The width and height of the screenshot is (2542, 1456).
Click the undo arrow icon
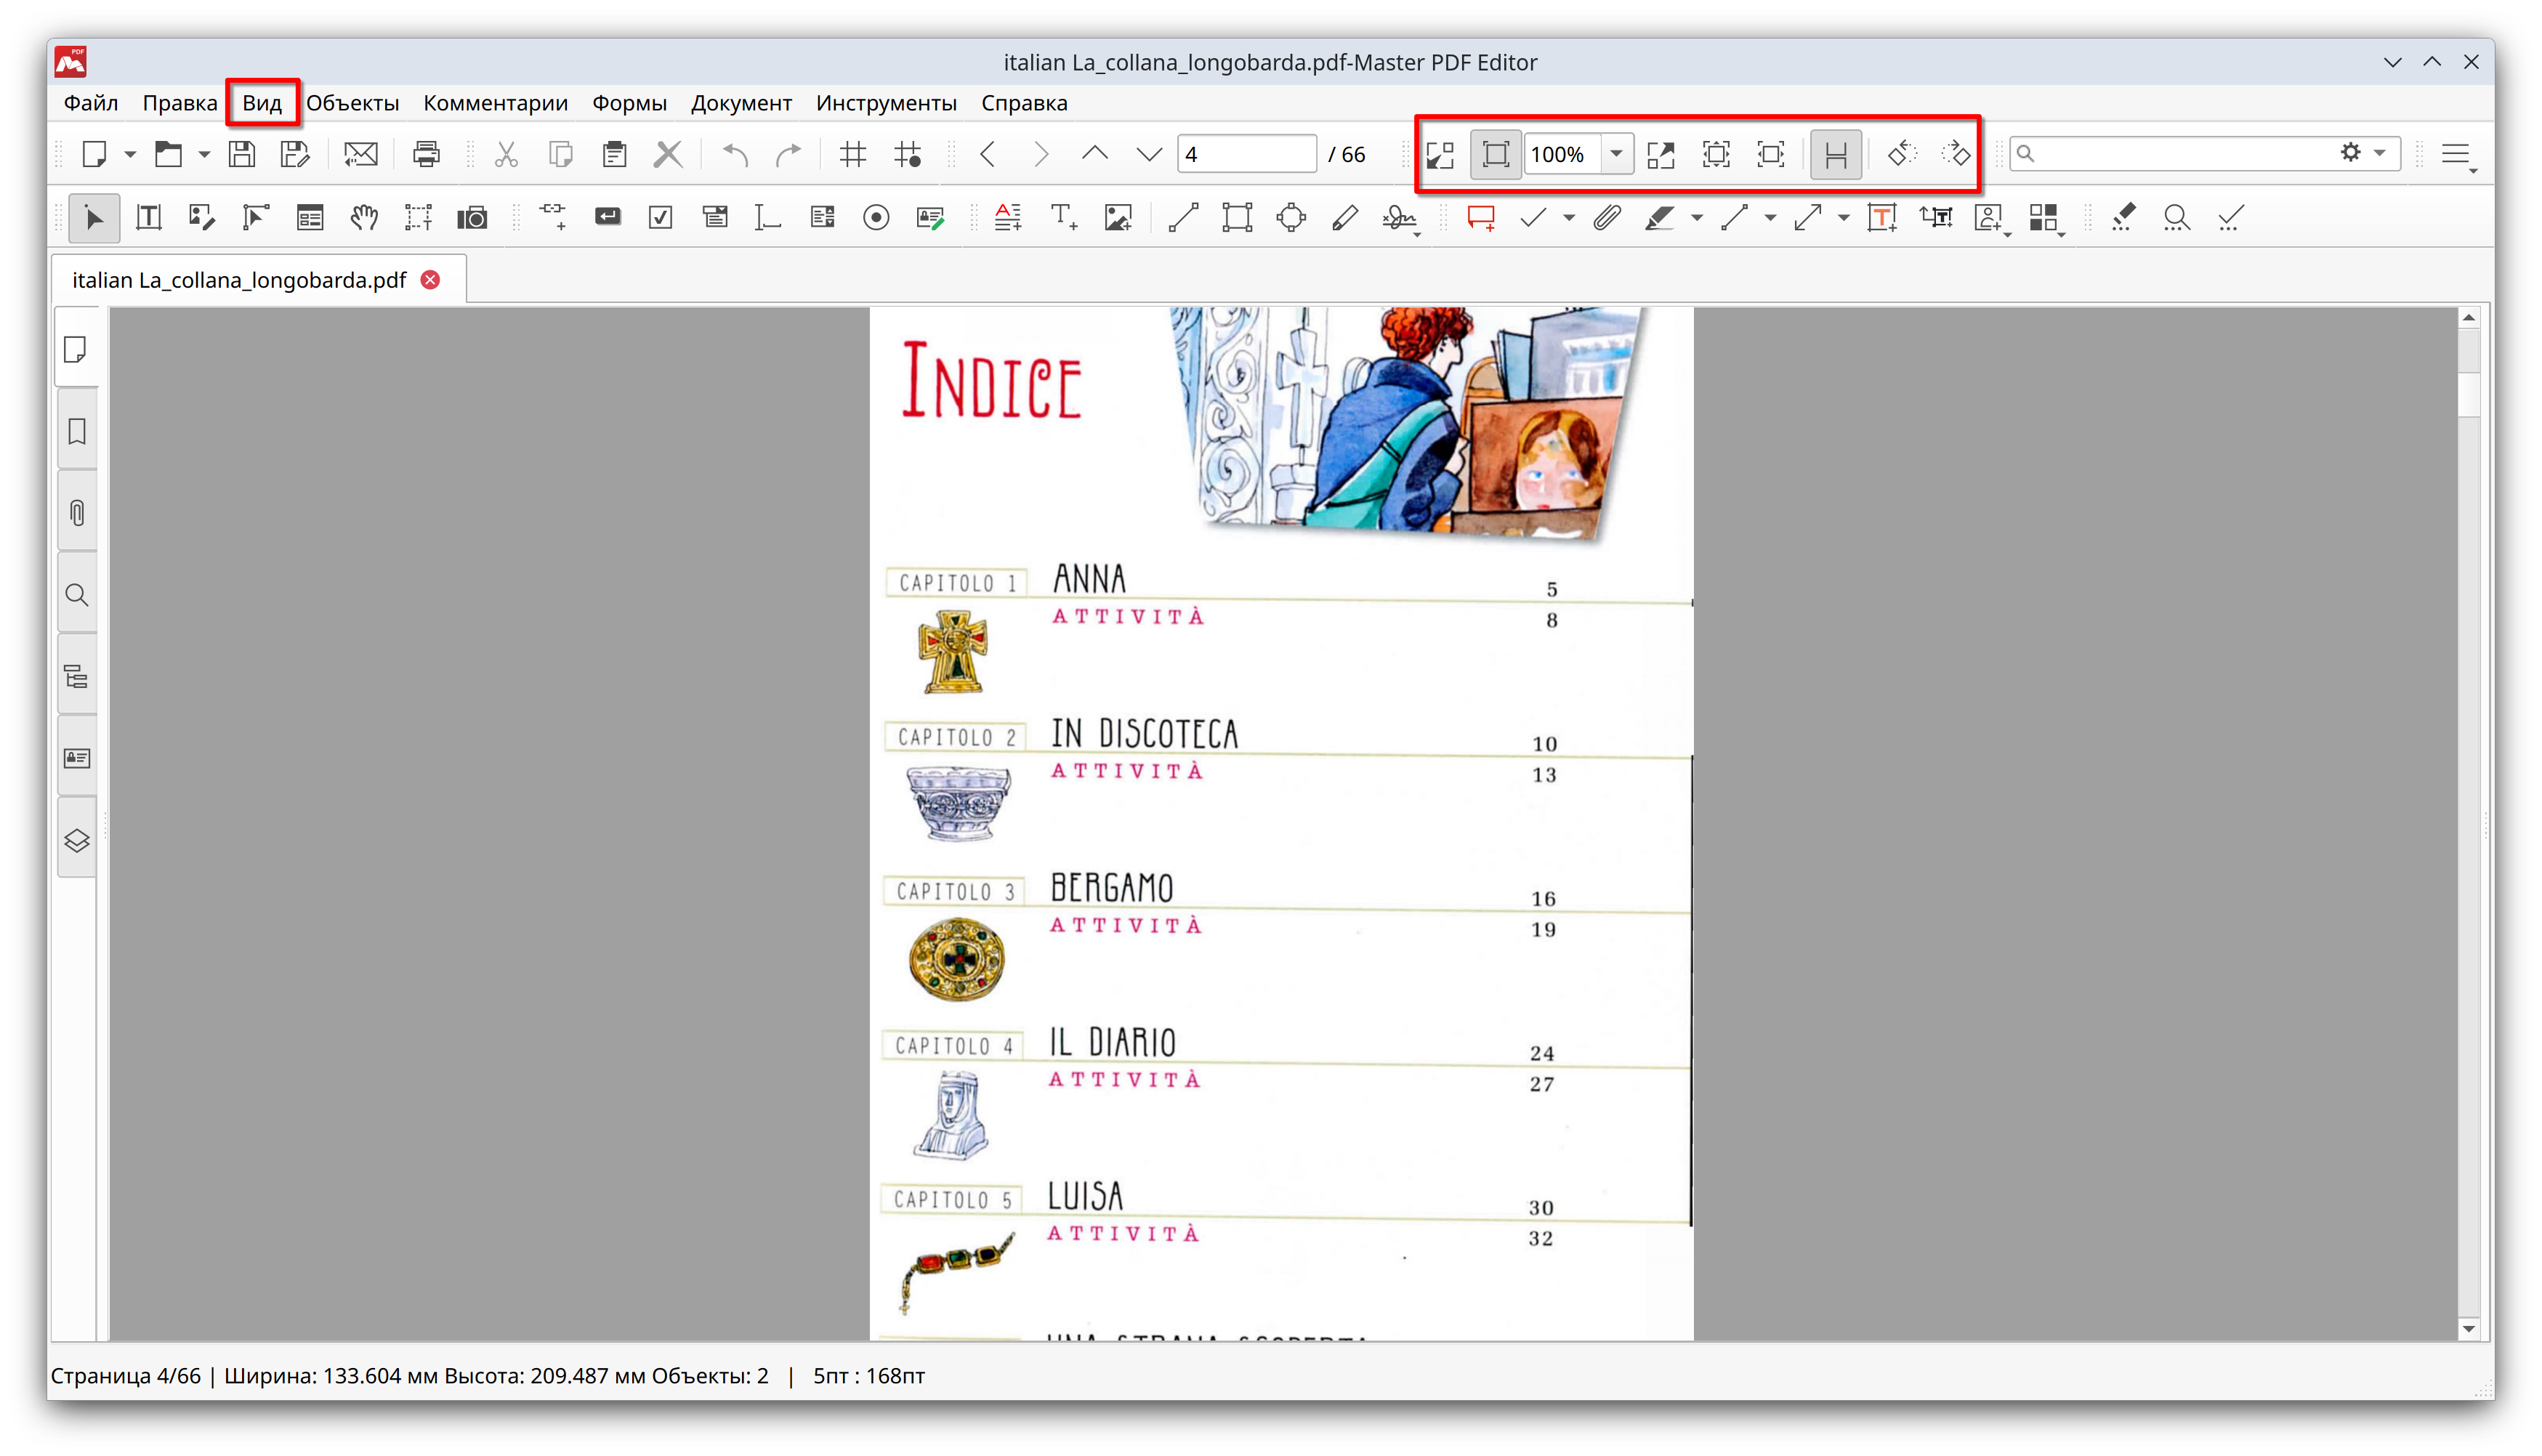coord(735,154)
